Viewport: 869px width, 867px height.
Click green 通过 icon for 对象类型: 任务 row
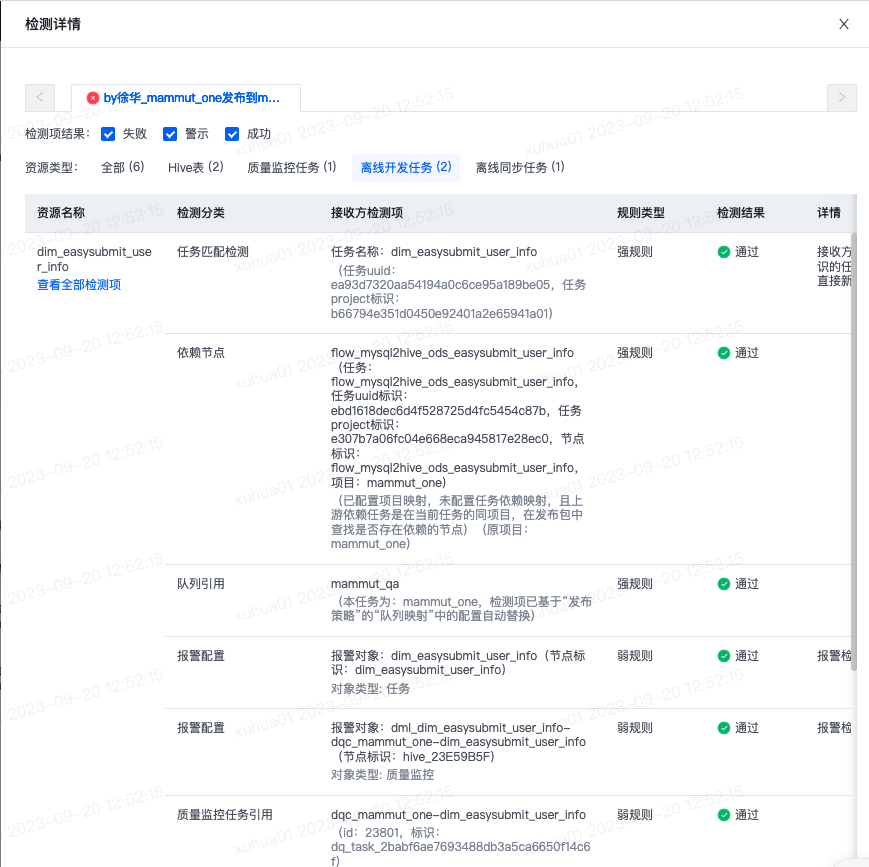(723, 656)
